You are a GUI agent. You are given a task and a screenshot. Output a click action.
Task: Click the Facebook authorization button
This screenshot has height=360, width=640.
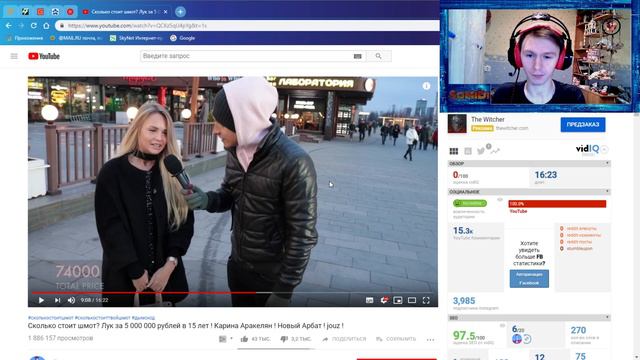coord(529,278)
